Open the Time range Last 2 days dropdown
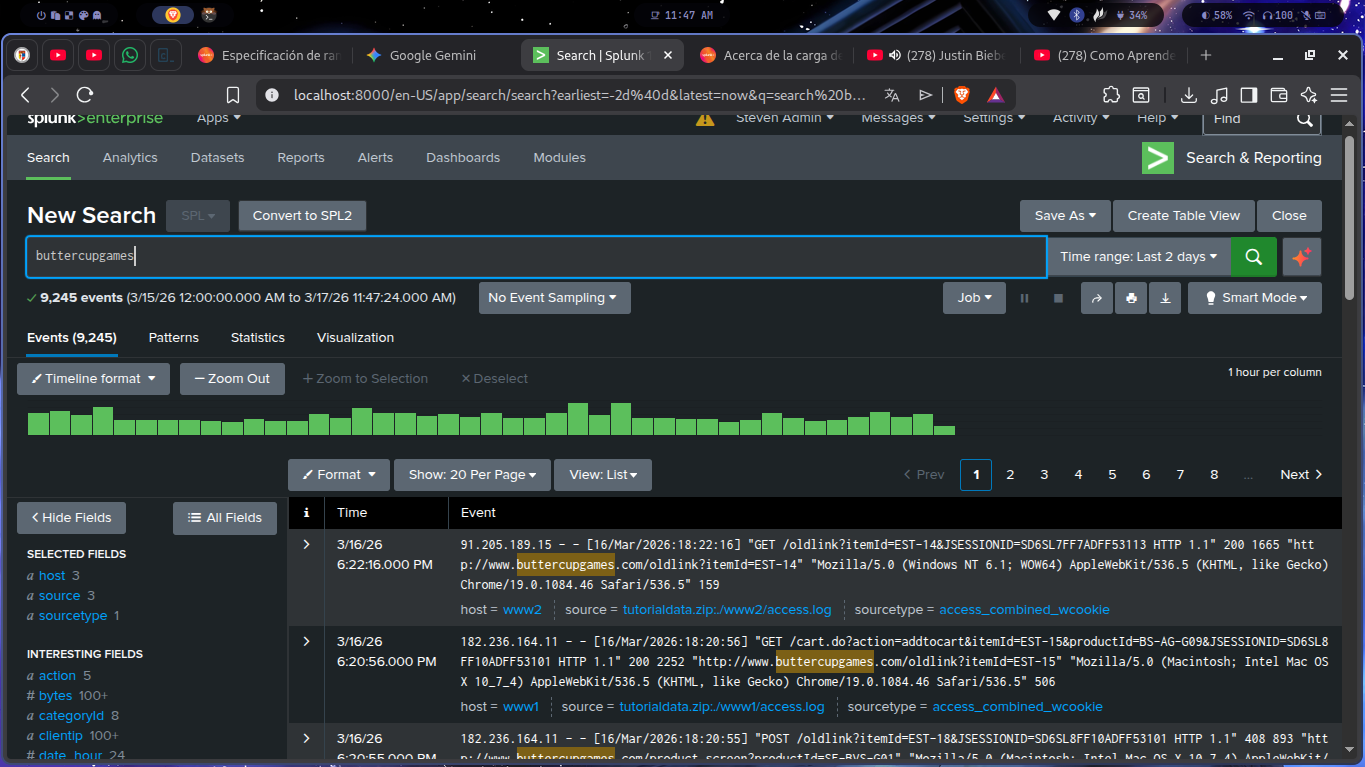The image size is (1365, 767). [x=1138, y=257]
